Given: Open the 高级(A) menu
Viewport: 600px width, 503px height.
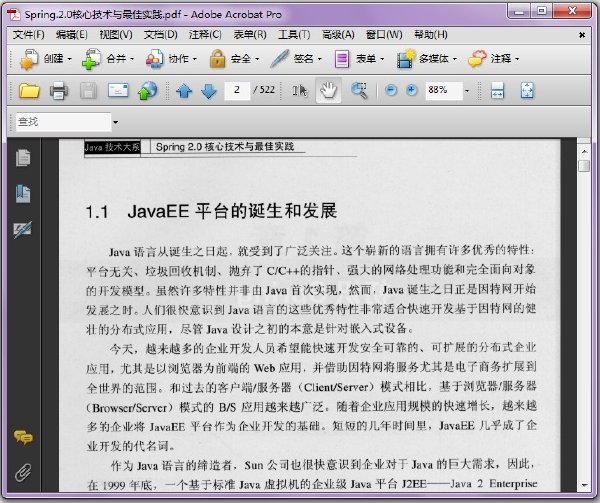Looking at the screenshot, I should [x=338, y=35].
